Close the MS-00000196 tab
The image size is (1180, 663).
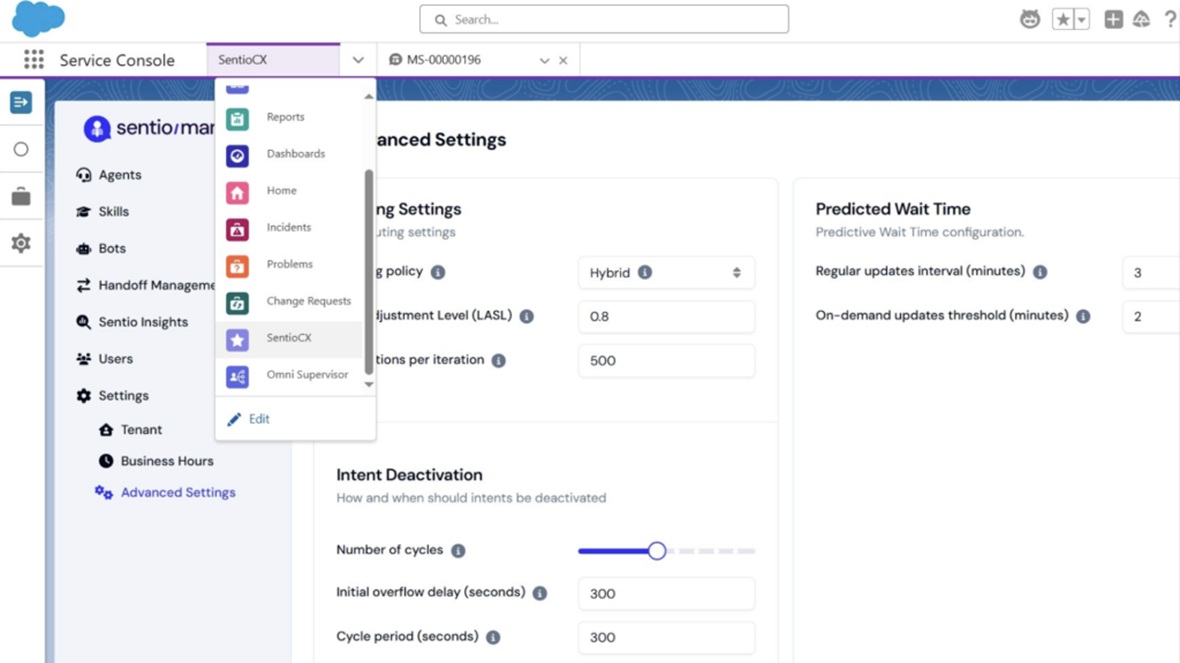click(x=563, y=60)
